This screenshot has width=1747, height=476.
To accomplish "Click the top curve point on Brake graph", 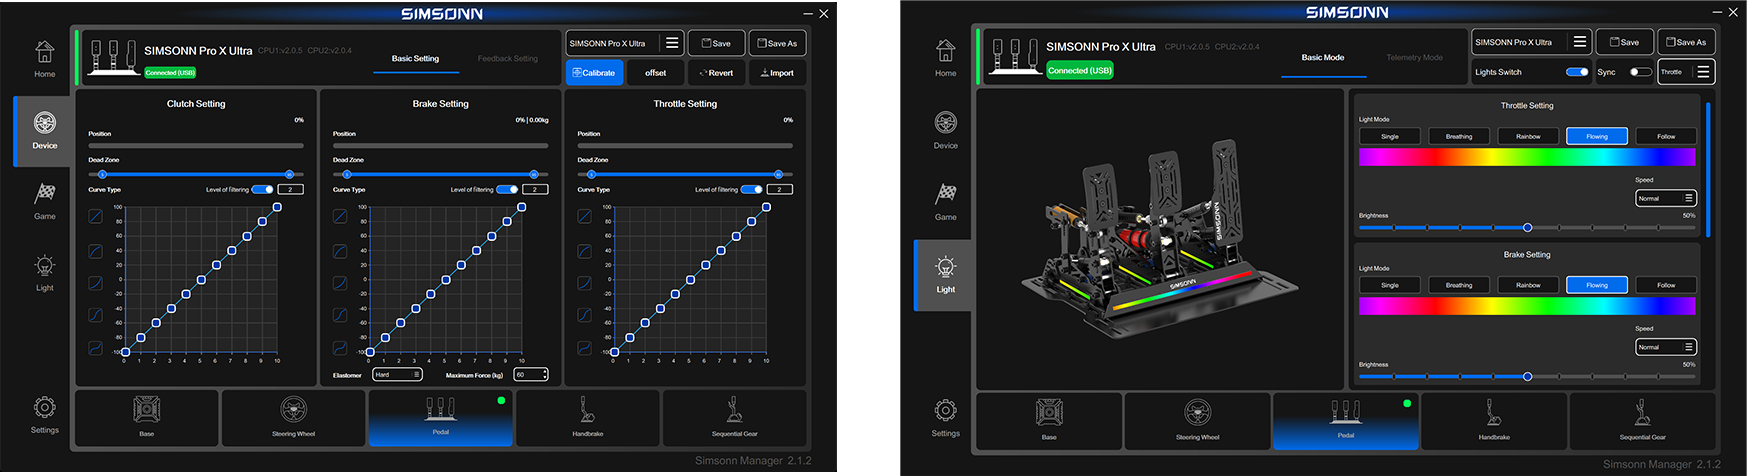I will click(x=521, y=207).
